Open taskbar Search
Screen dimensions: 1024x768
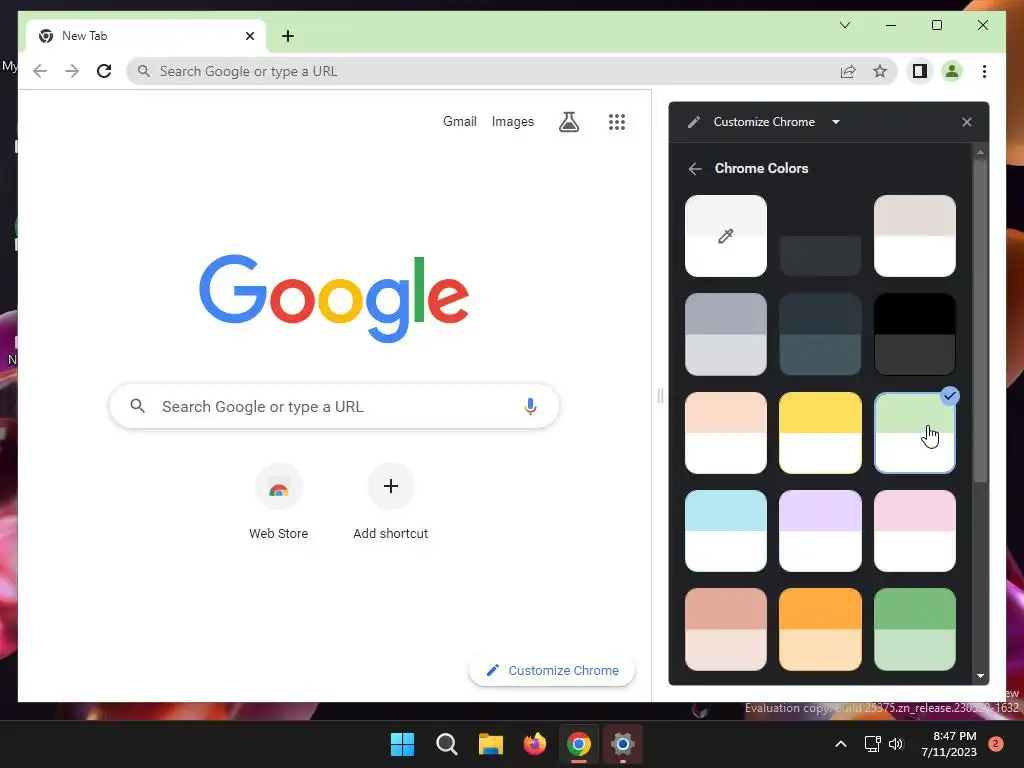coord(447,744)
